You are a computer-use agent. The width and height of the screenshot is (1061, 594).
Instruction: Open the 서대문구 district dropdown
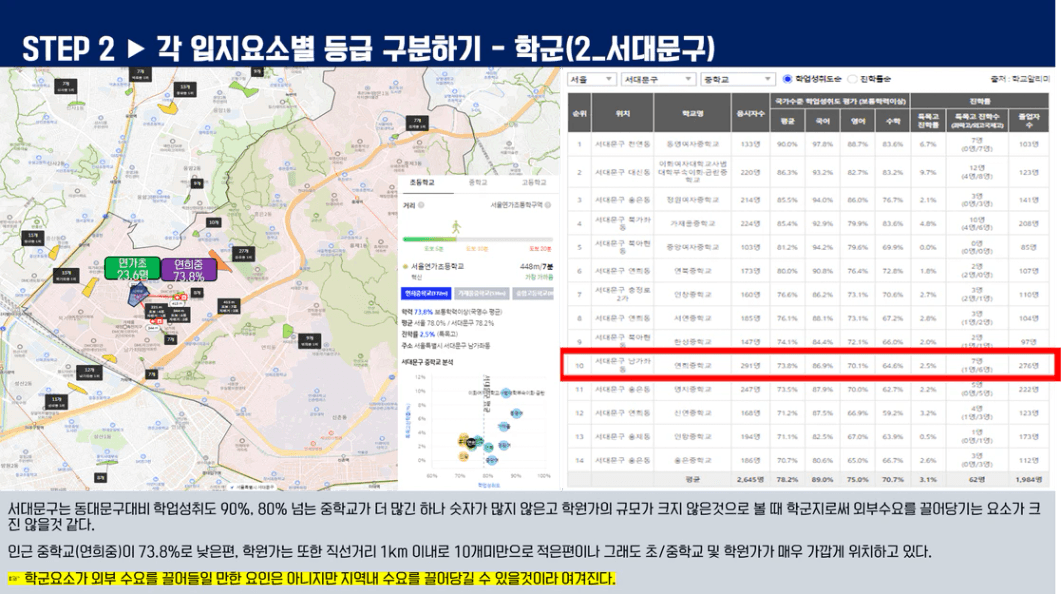click(x=658, y=79)
